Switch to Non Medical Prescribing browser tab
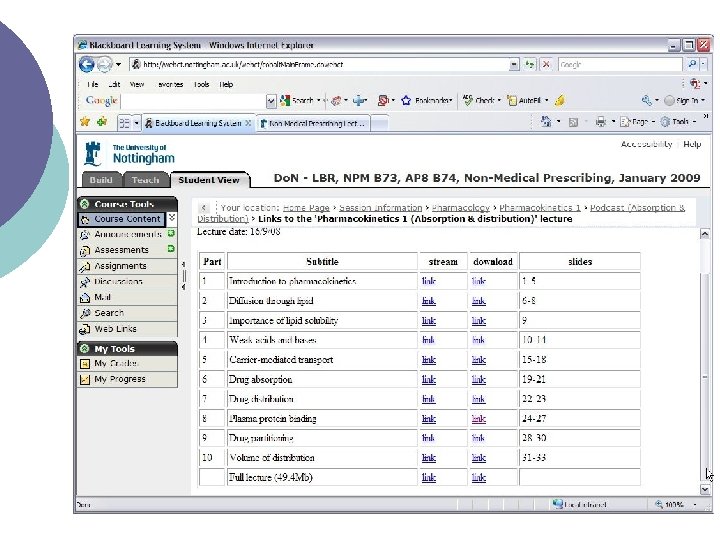 [313, 123]
